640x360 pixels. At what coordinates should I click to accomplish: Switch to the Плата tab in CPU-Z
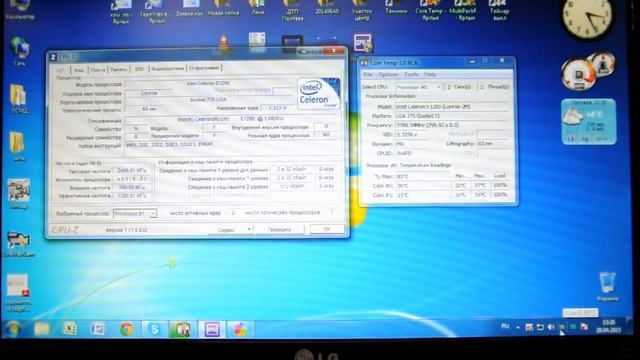click(x=98, y=70)
